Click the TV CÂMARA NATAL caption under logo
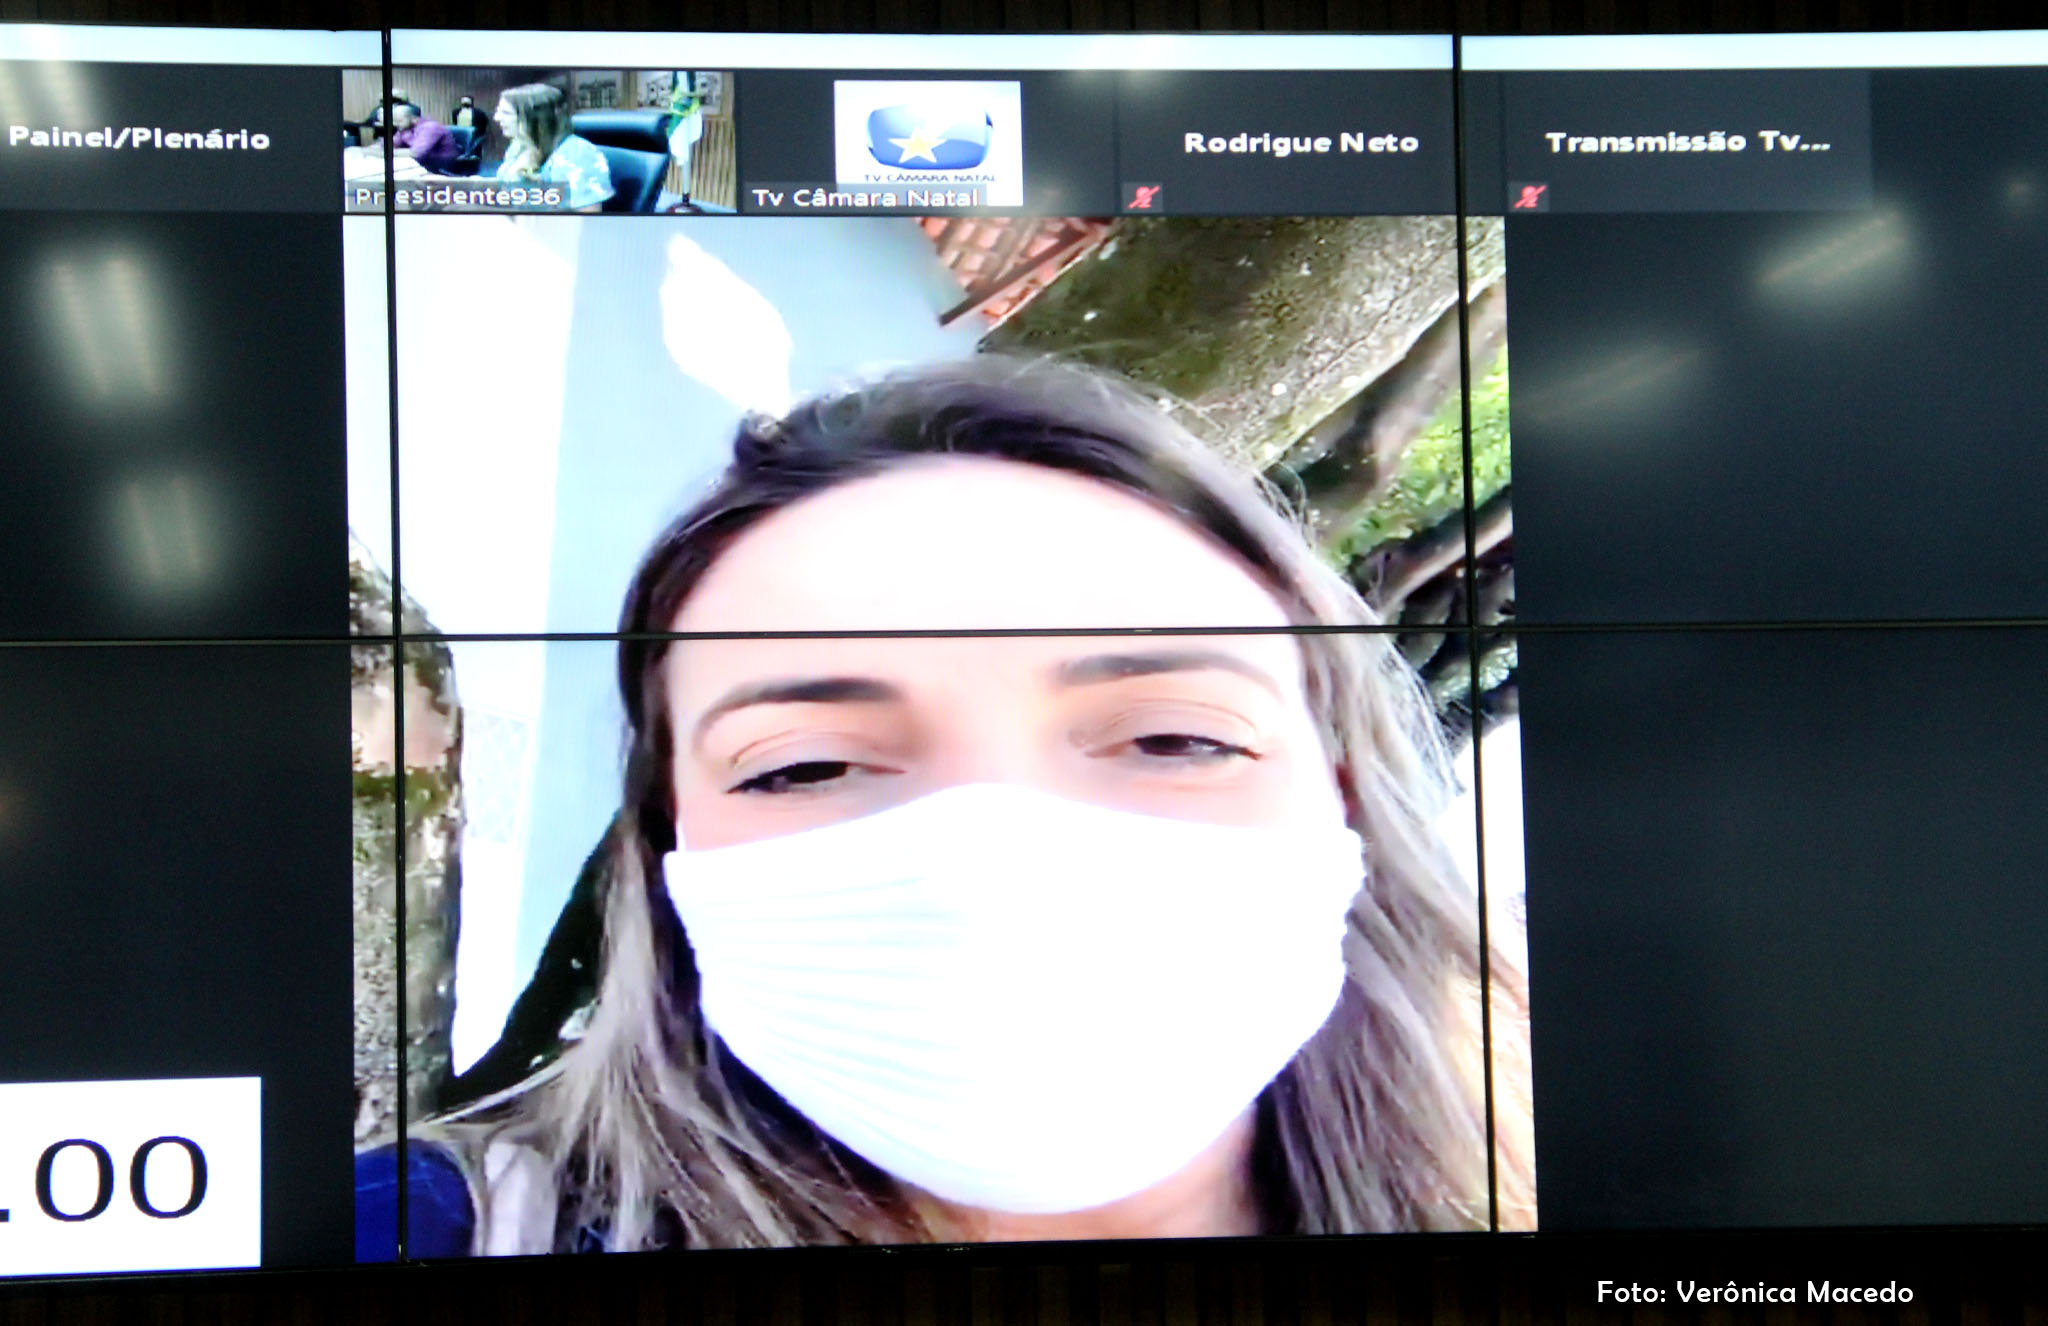2048x1326 pixels. tap(929, 178)
